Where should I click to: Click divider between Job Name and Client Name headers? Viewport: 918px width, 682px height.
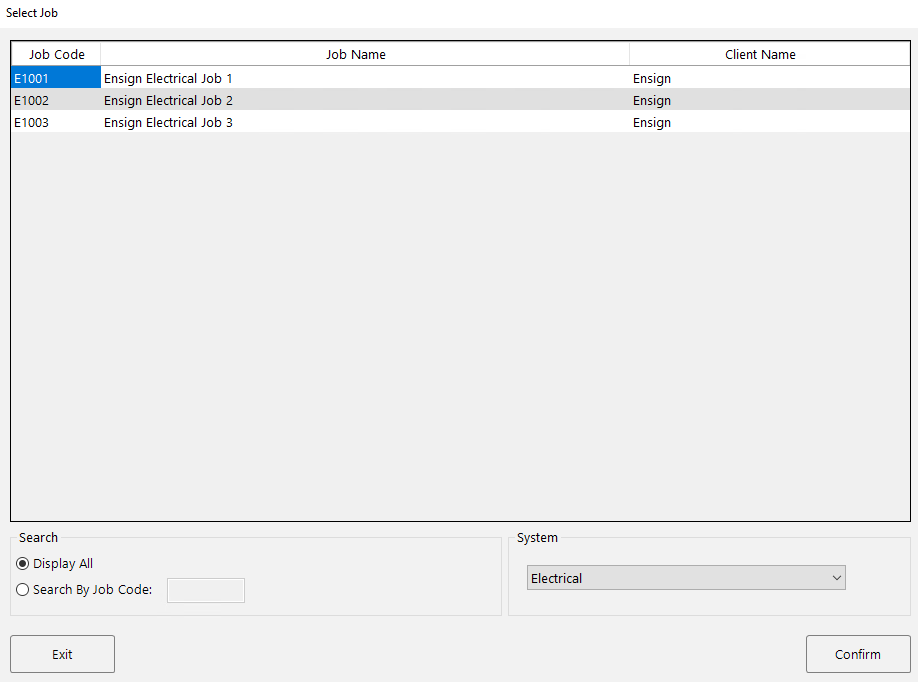pos(629,54)
